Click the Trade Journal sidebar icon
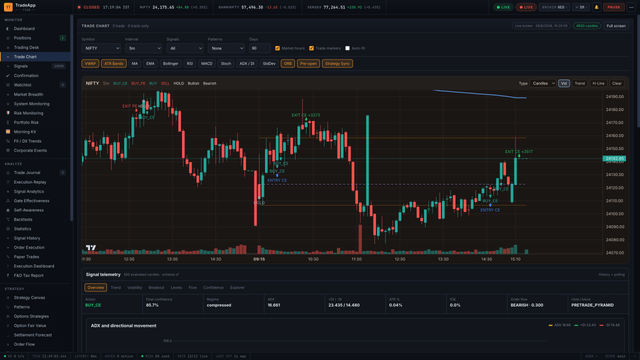The width and height of the screenshot is (640, 360). [x=8, y=173]
